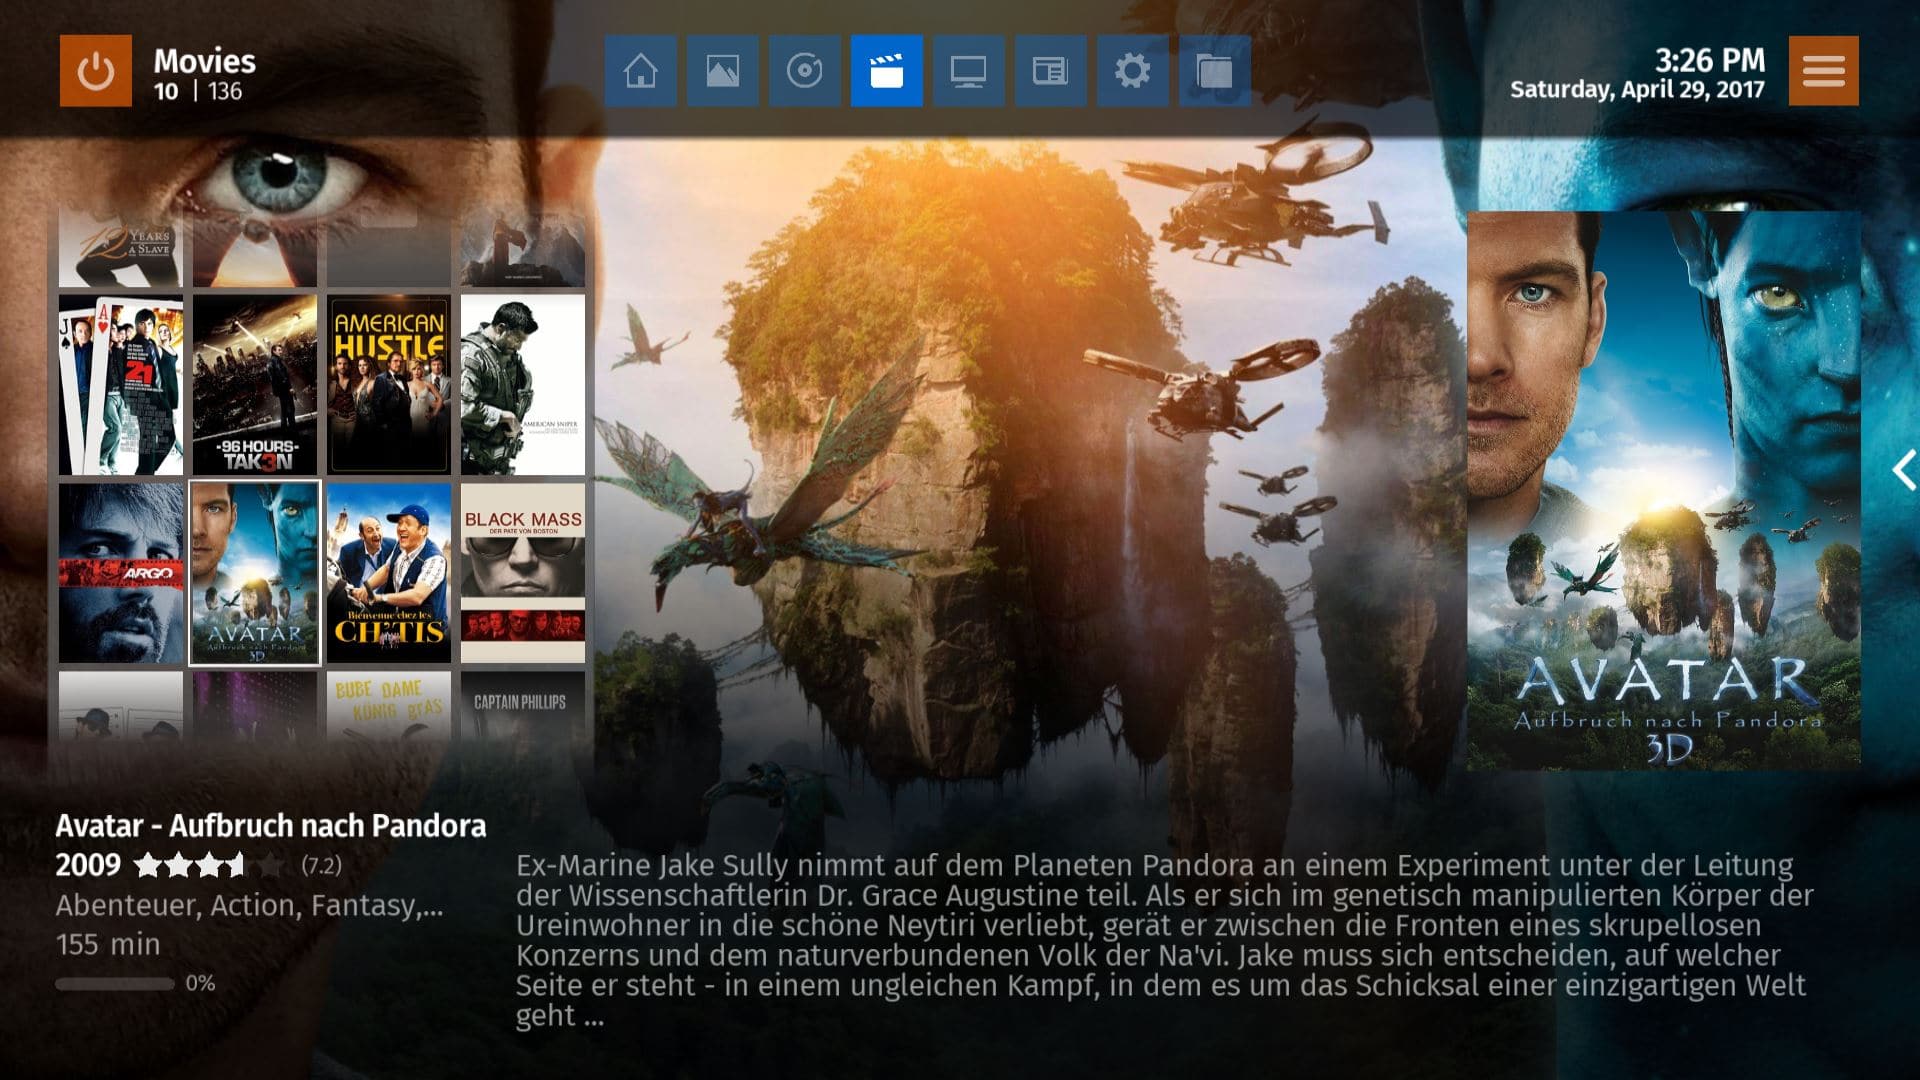Open the news/programs window icon
The image size is (1920, 1080).
tap(1050, 70)
